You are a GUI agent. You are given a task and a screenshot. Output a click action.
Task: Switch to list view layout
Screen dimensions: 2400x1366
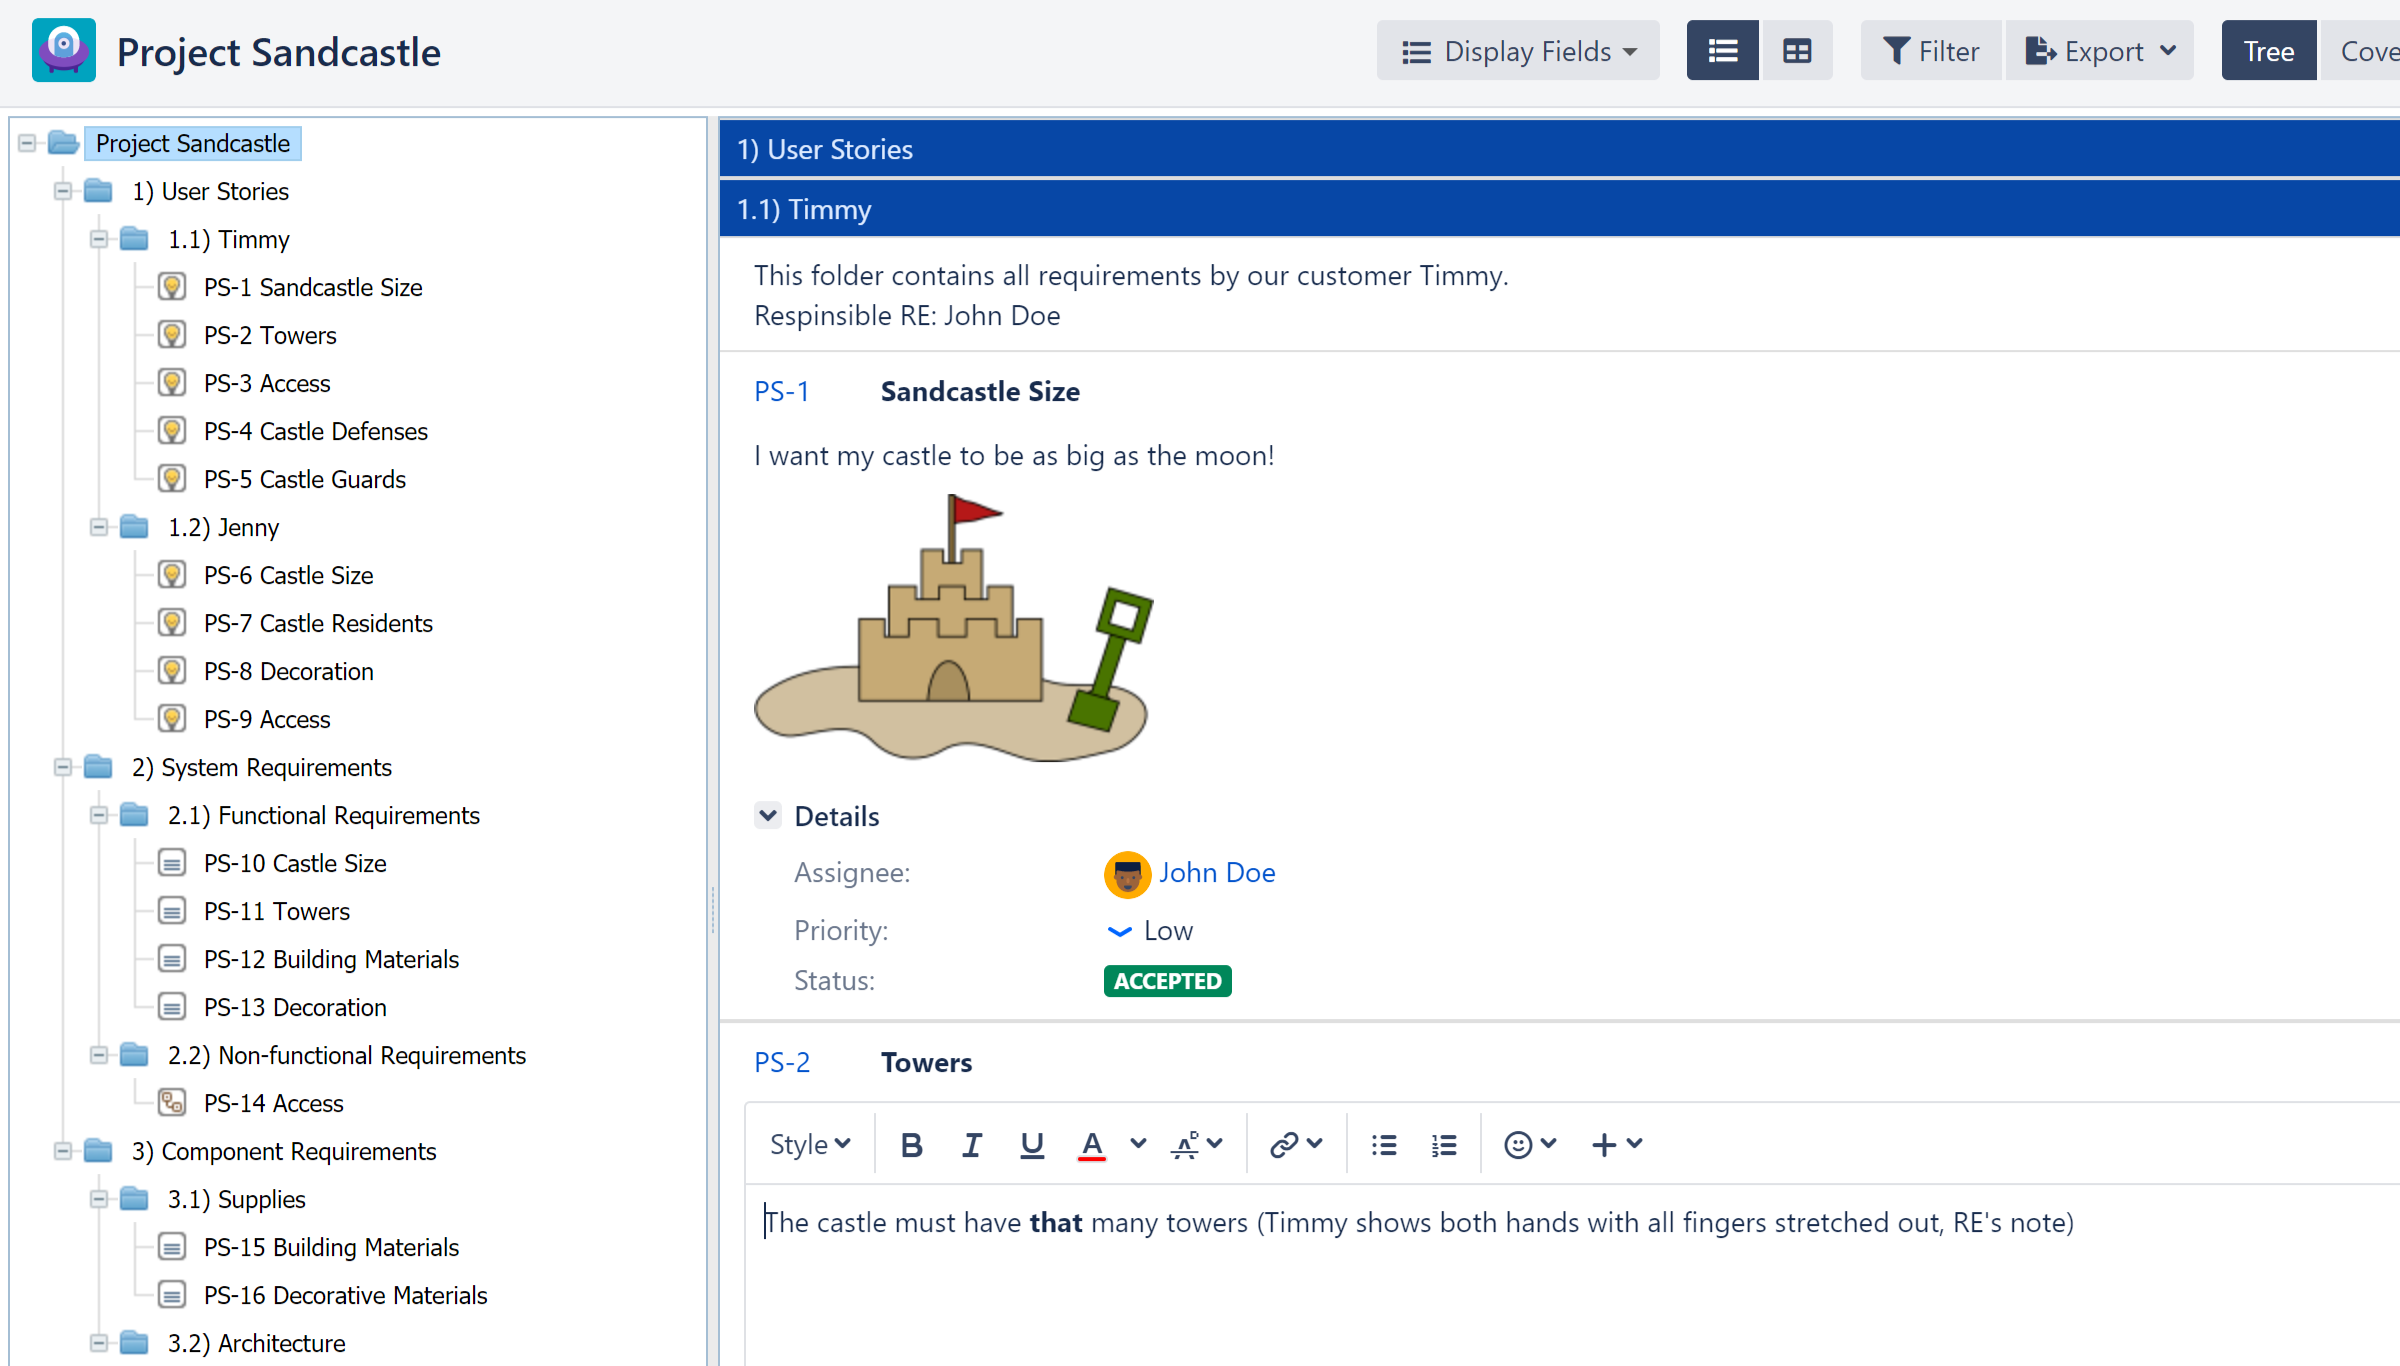pos(1722,51)
